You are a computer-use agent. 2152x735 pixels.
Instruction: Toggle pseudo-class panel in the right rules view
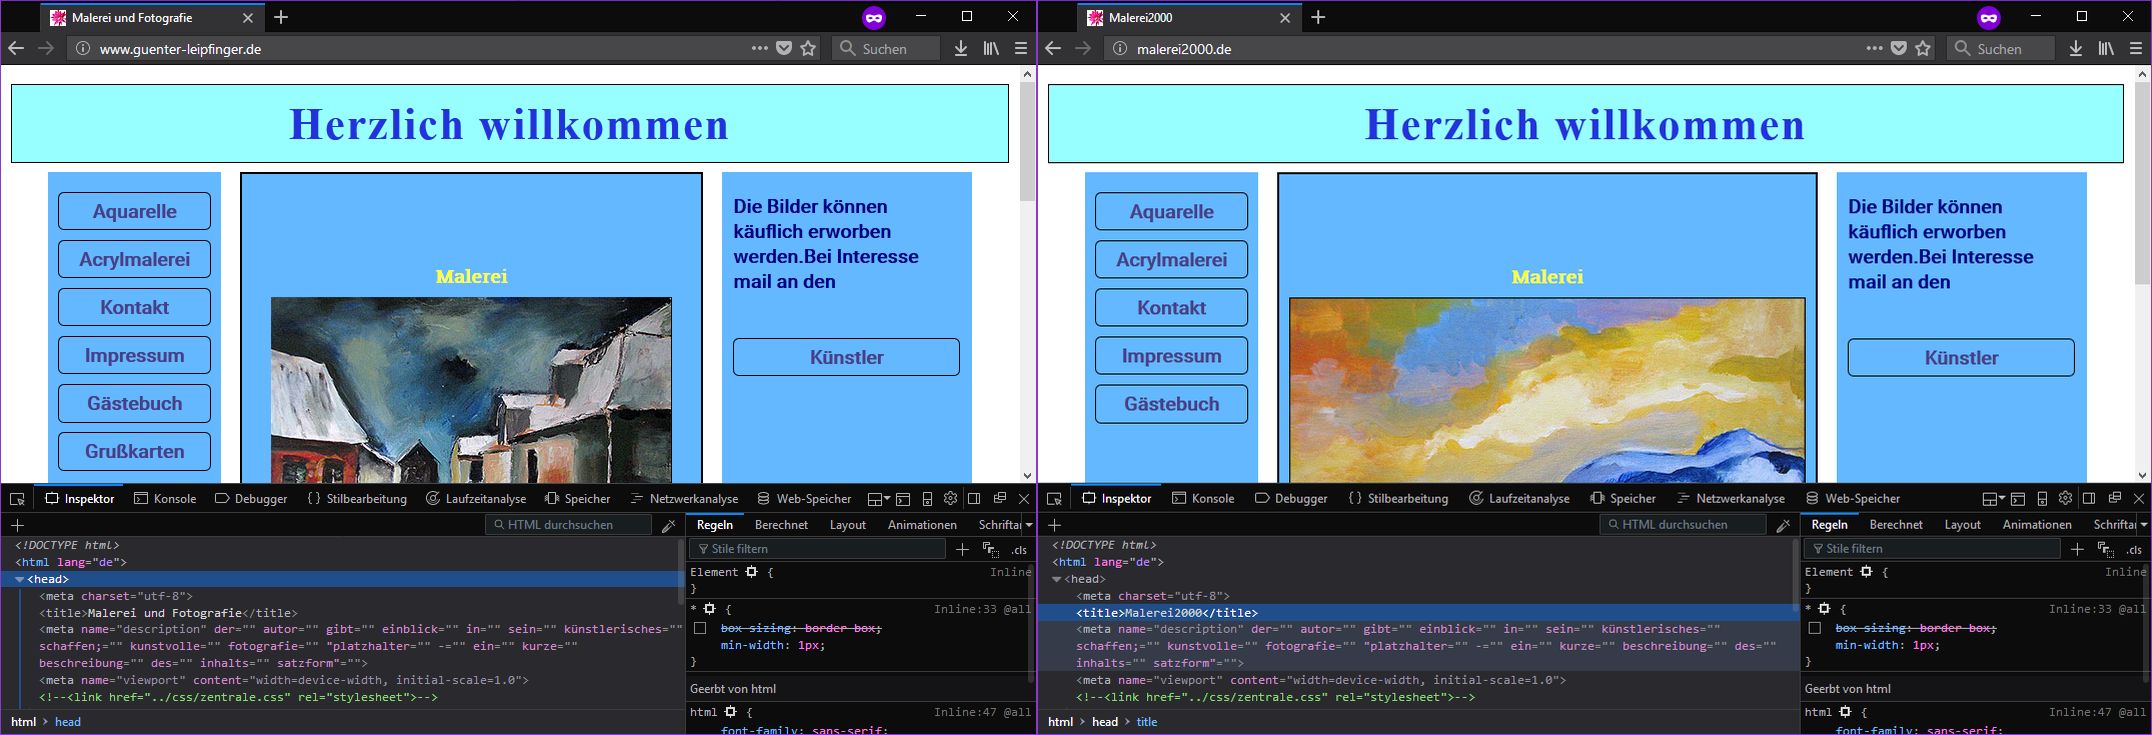(2106, 549)
